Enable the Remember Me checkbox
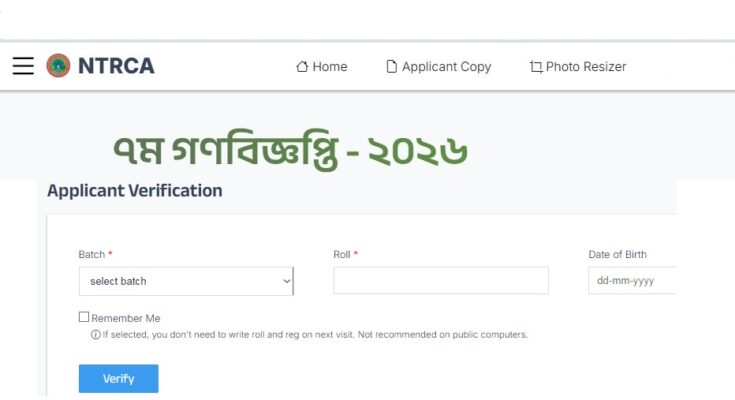Viewport: 735px width, 400px height. [x=84, y=318]
